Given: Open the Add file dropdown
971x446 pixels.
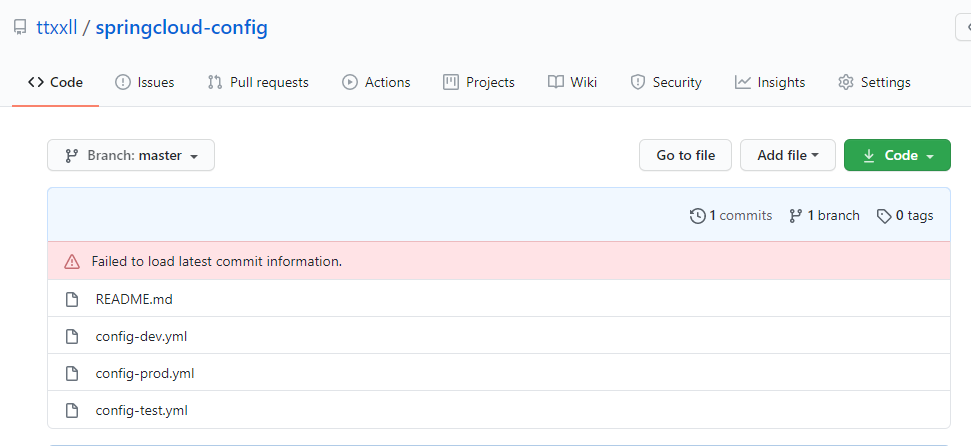Looking at the screenshot, I should tap(788, 155).
